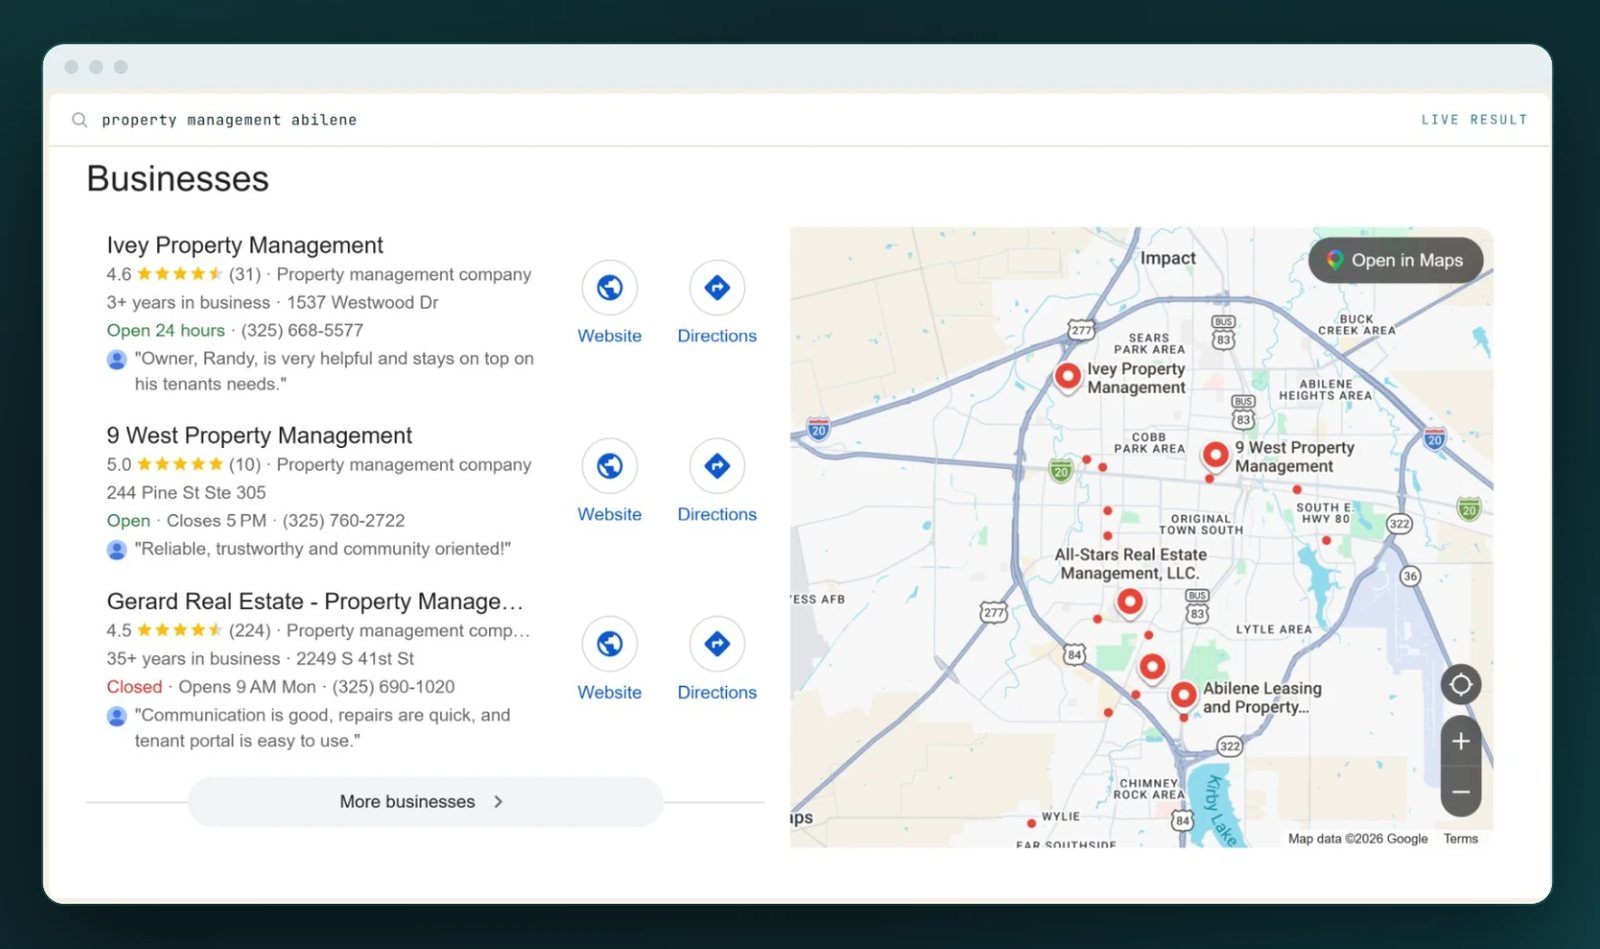
Task: Click phone number (325) 760-2722
Action: (x=343, y=520)
